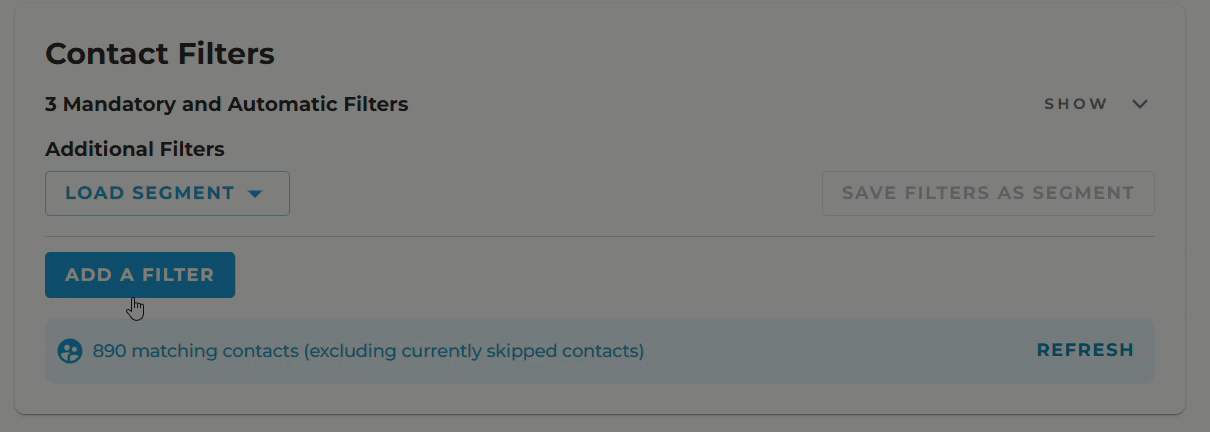This screenshot has height=432, width=1210.
Task: Open the LOAD SEGMENT dropdown
Action: click(167, 193)
